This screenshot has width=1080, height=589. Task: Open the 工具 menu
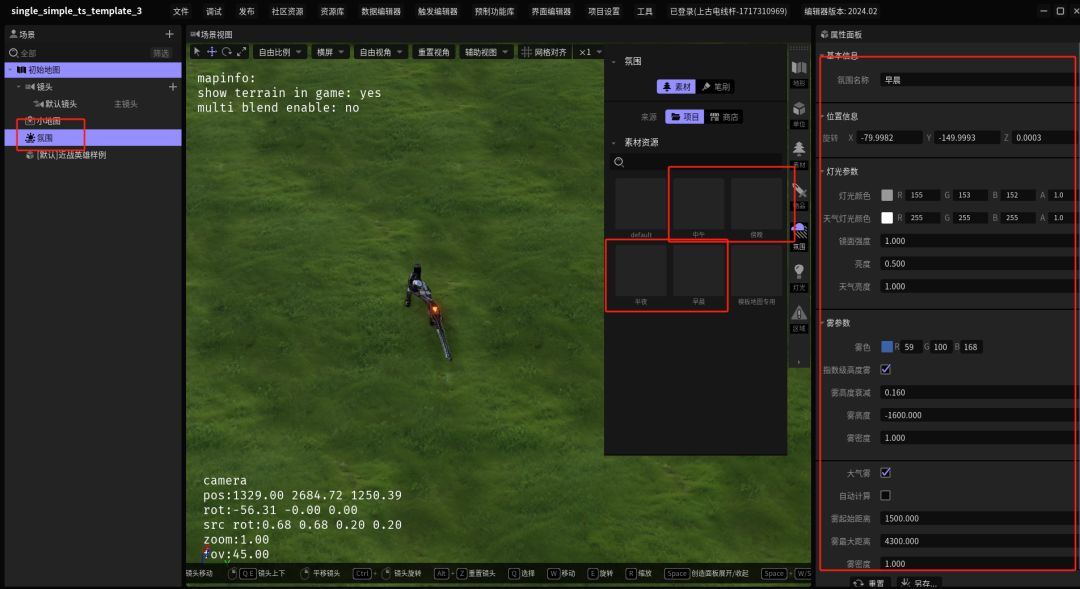coord(645,11)
